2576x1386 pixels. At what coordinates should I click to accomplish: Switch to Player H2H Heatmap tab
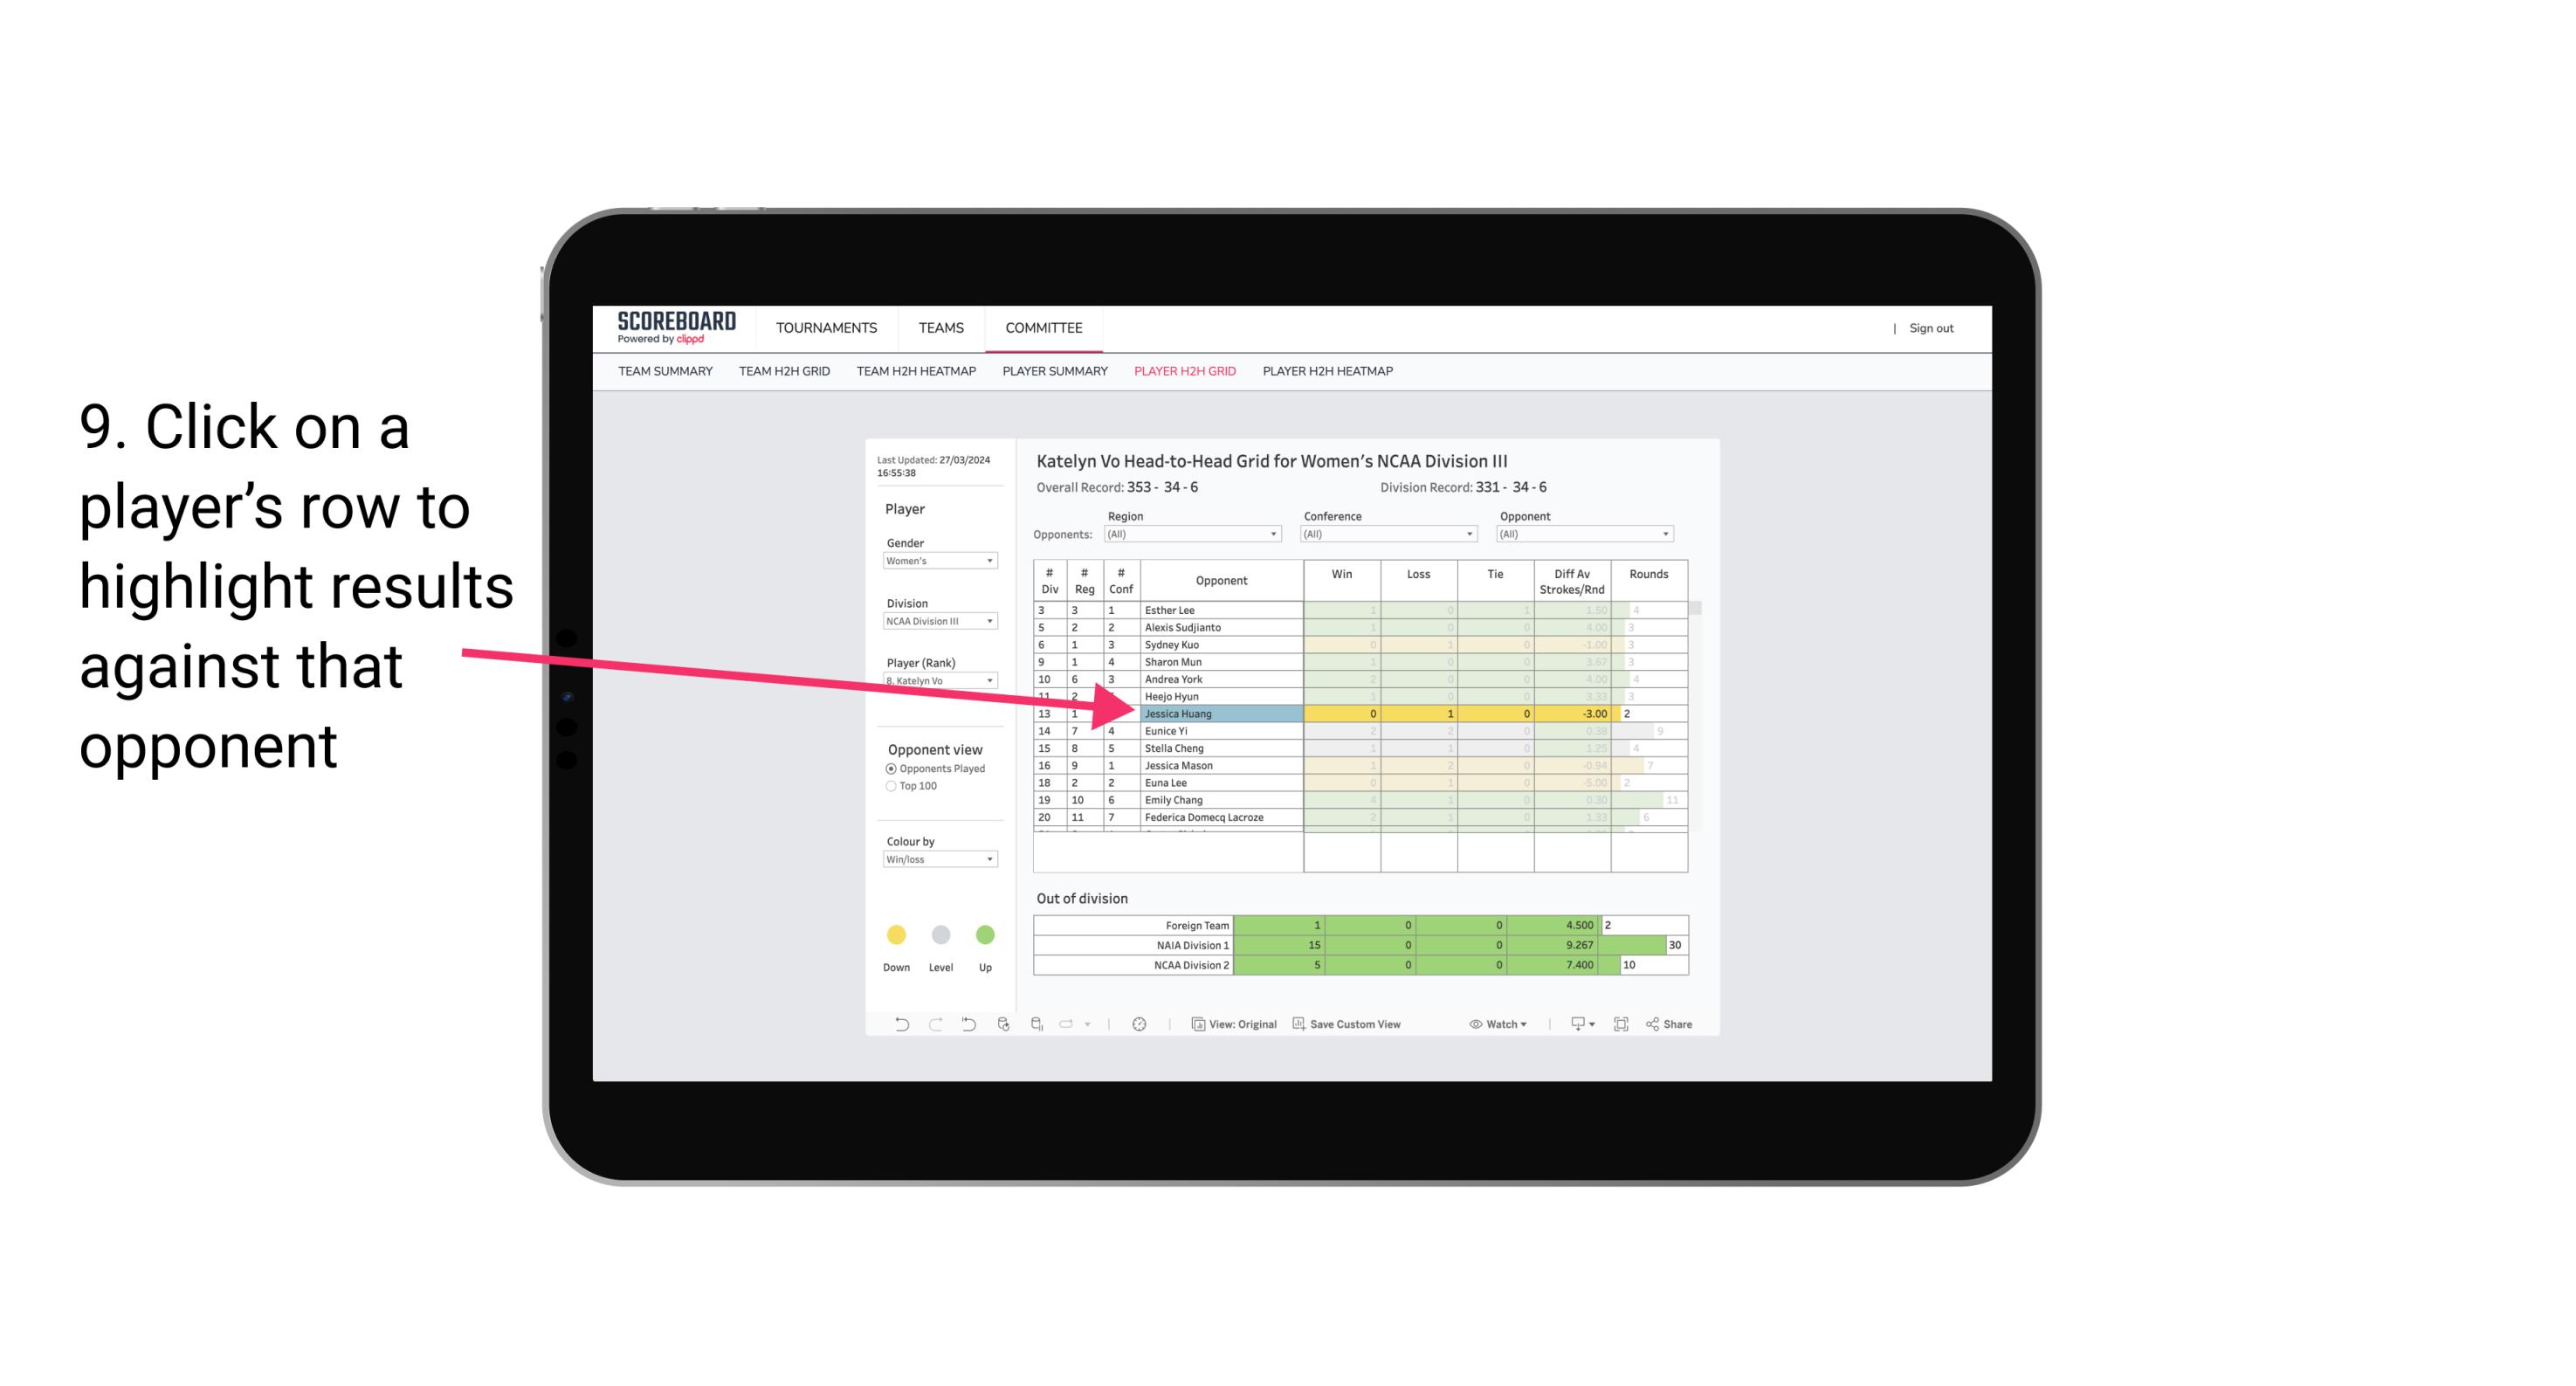click(x=1331, y=374)
